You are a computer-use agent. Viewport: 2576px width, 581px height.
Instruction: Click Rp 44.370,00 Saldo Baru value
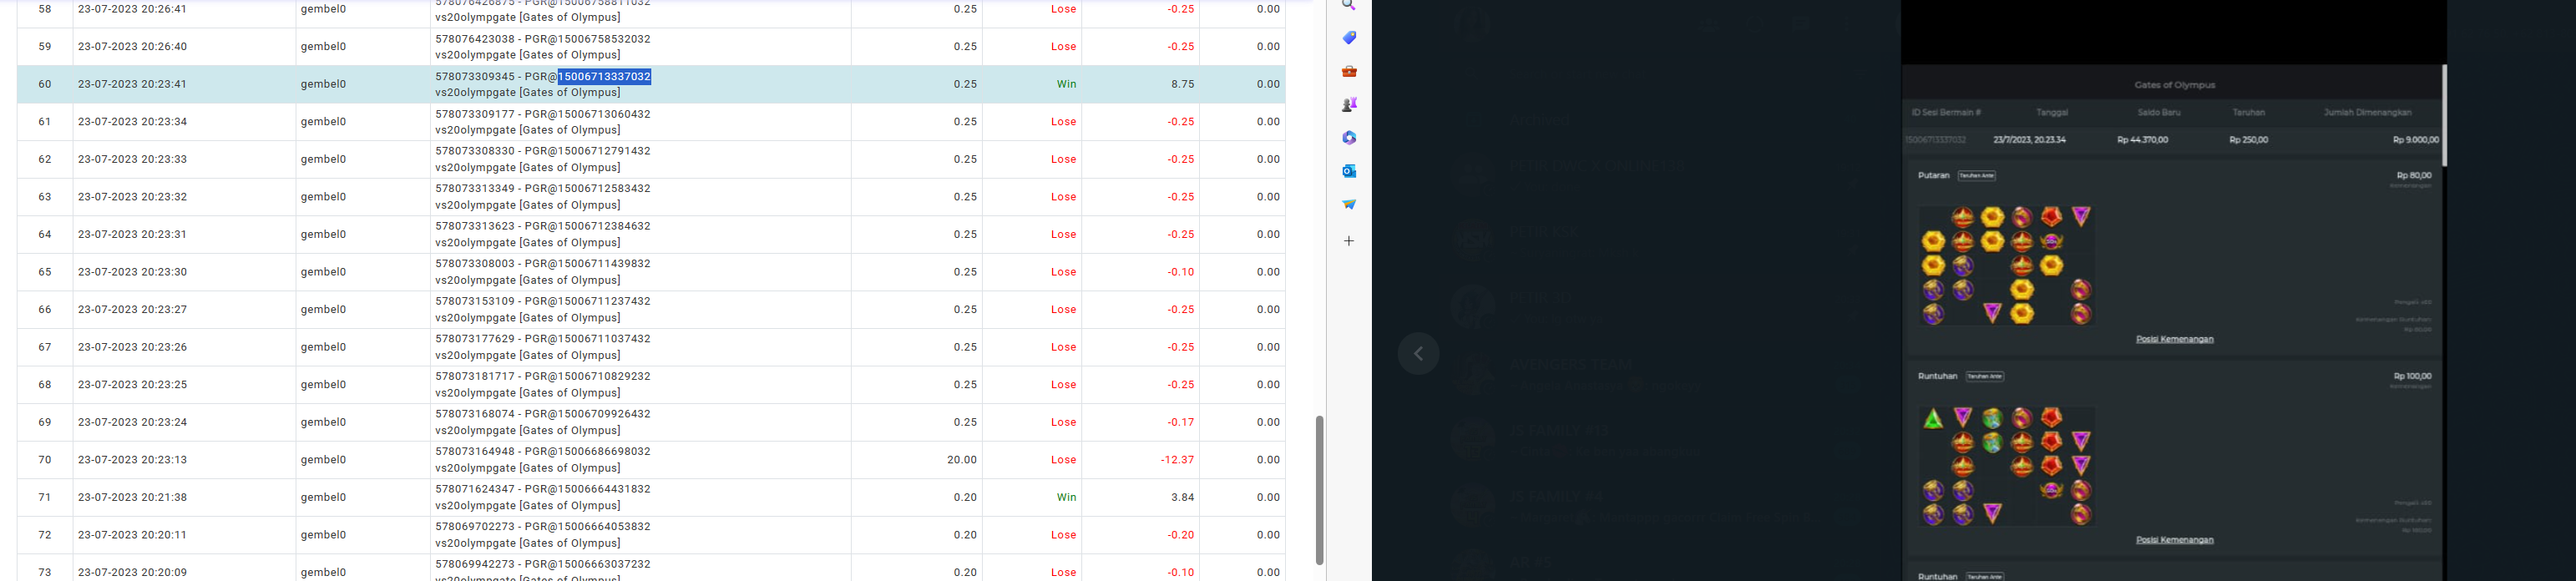tap(2142, 140)
